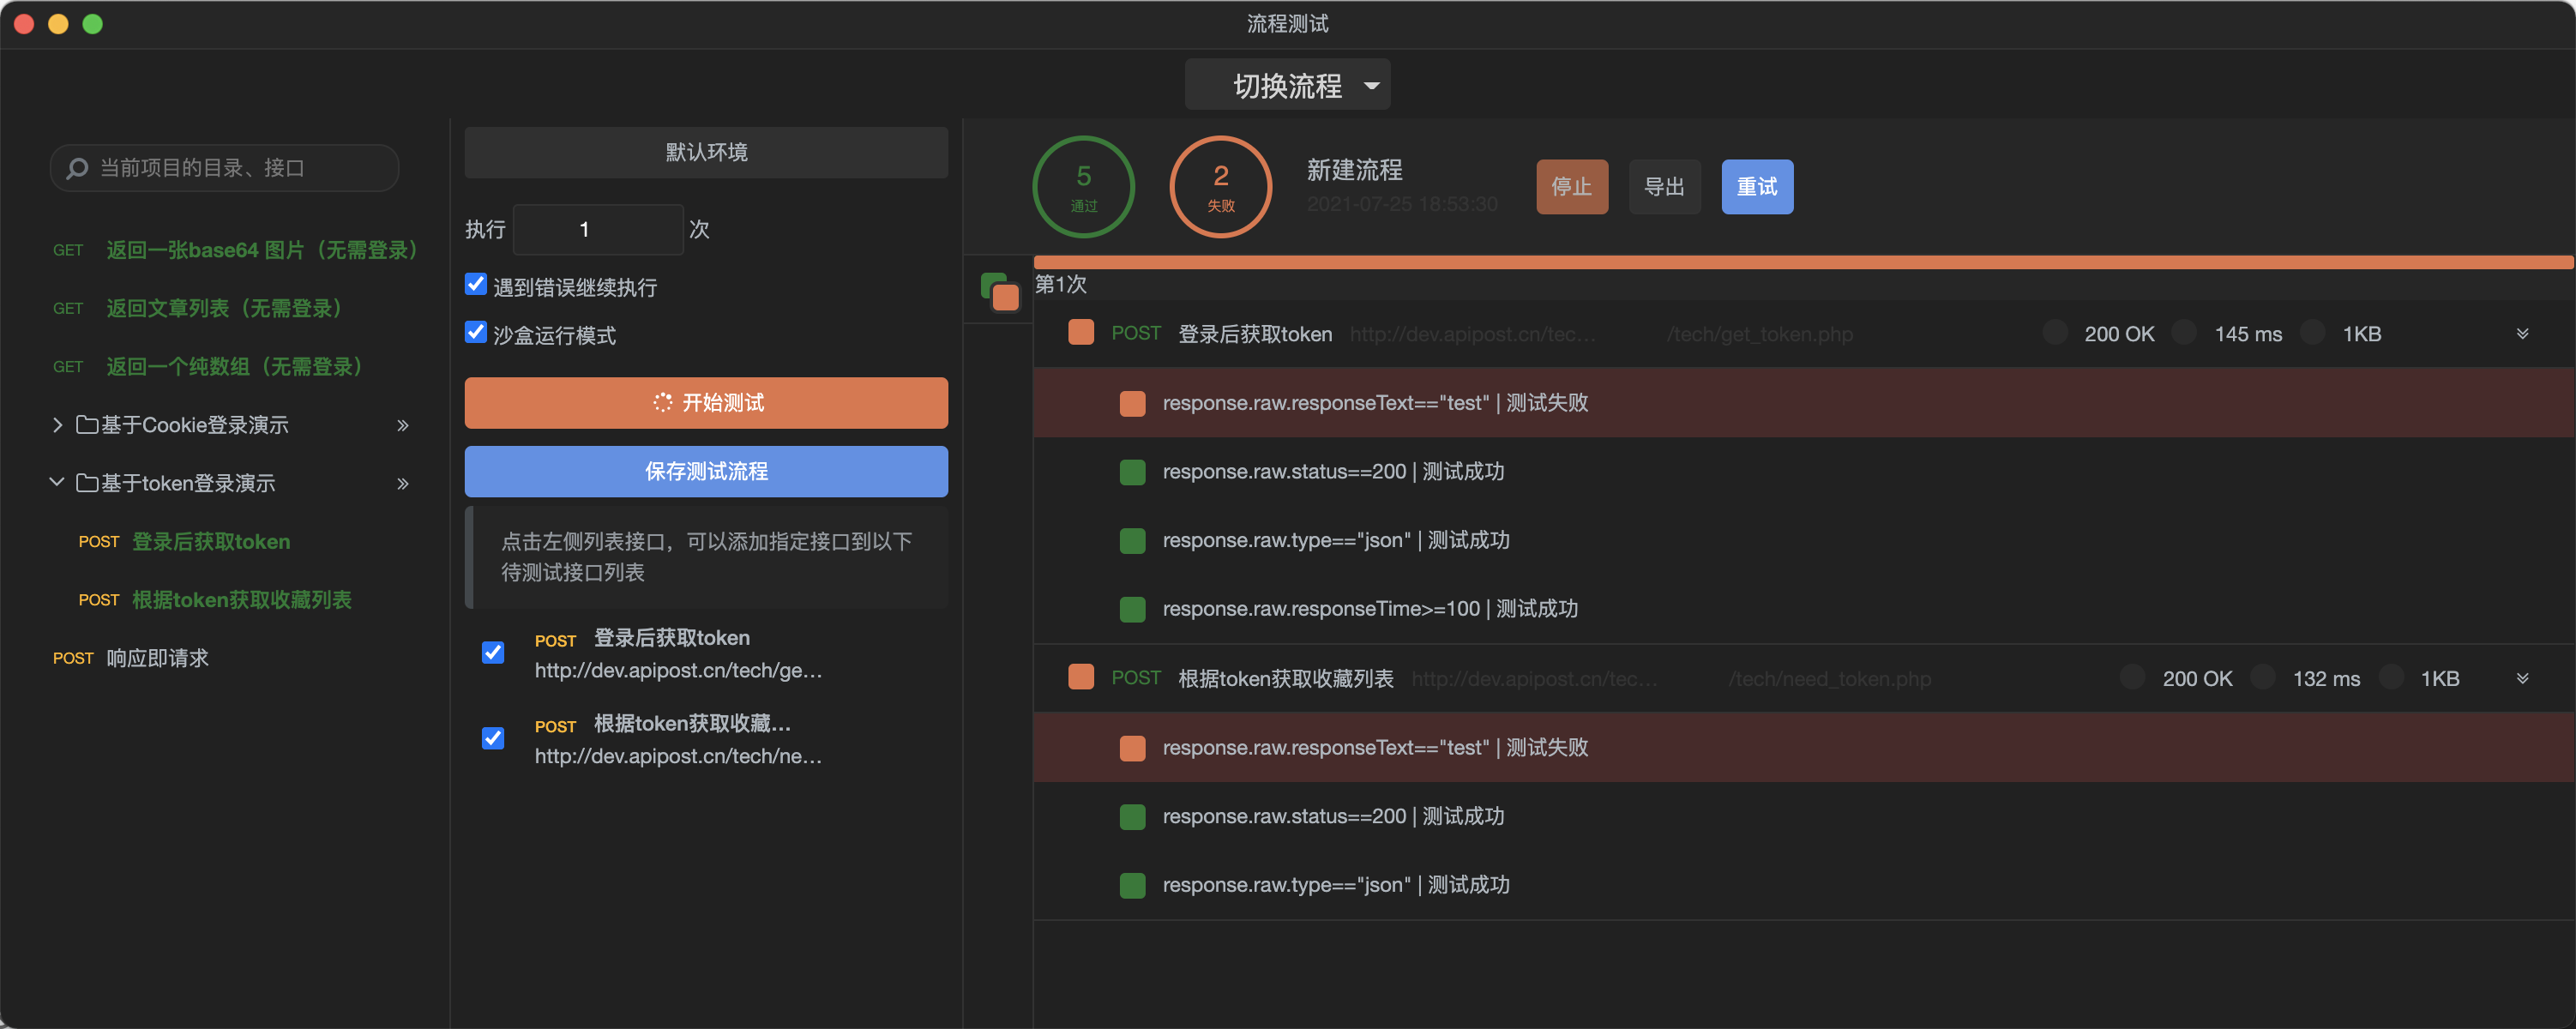
Task: Open the 切换流程 dropdown
Action: coord(1287,85)
